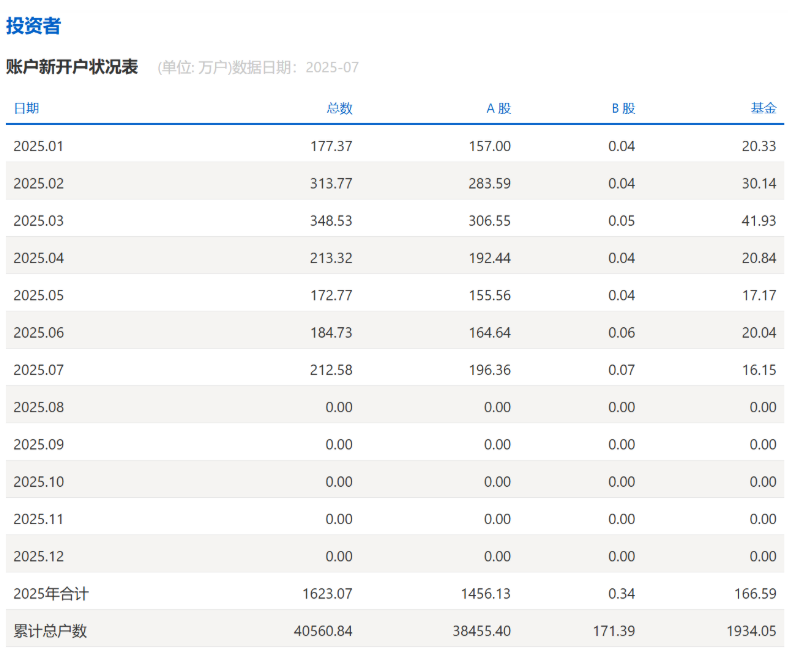Select the 2025.04 date cell
Screen dimensions: 801x663
pos(39,258)
